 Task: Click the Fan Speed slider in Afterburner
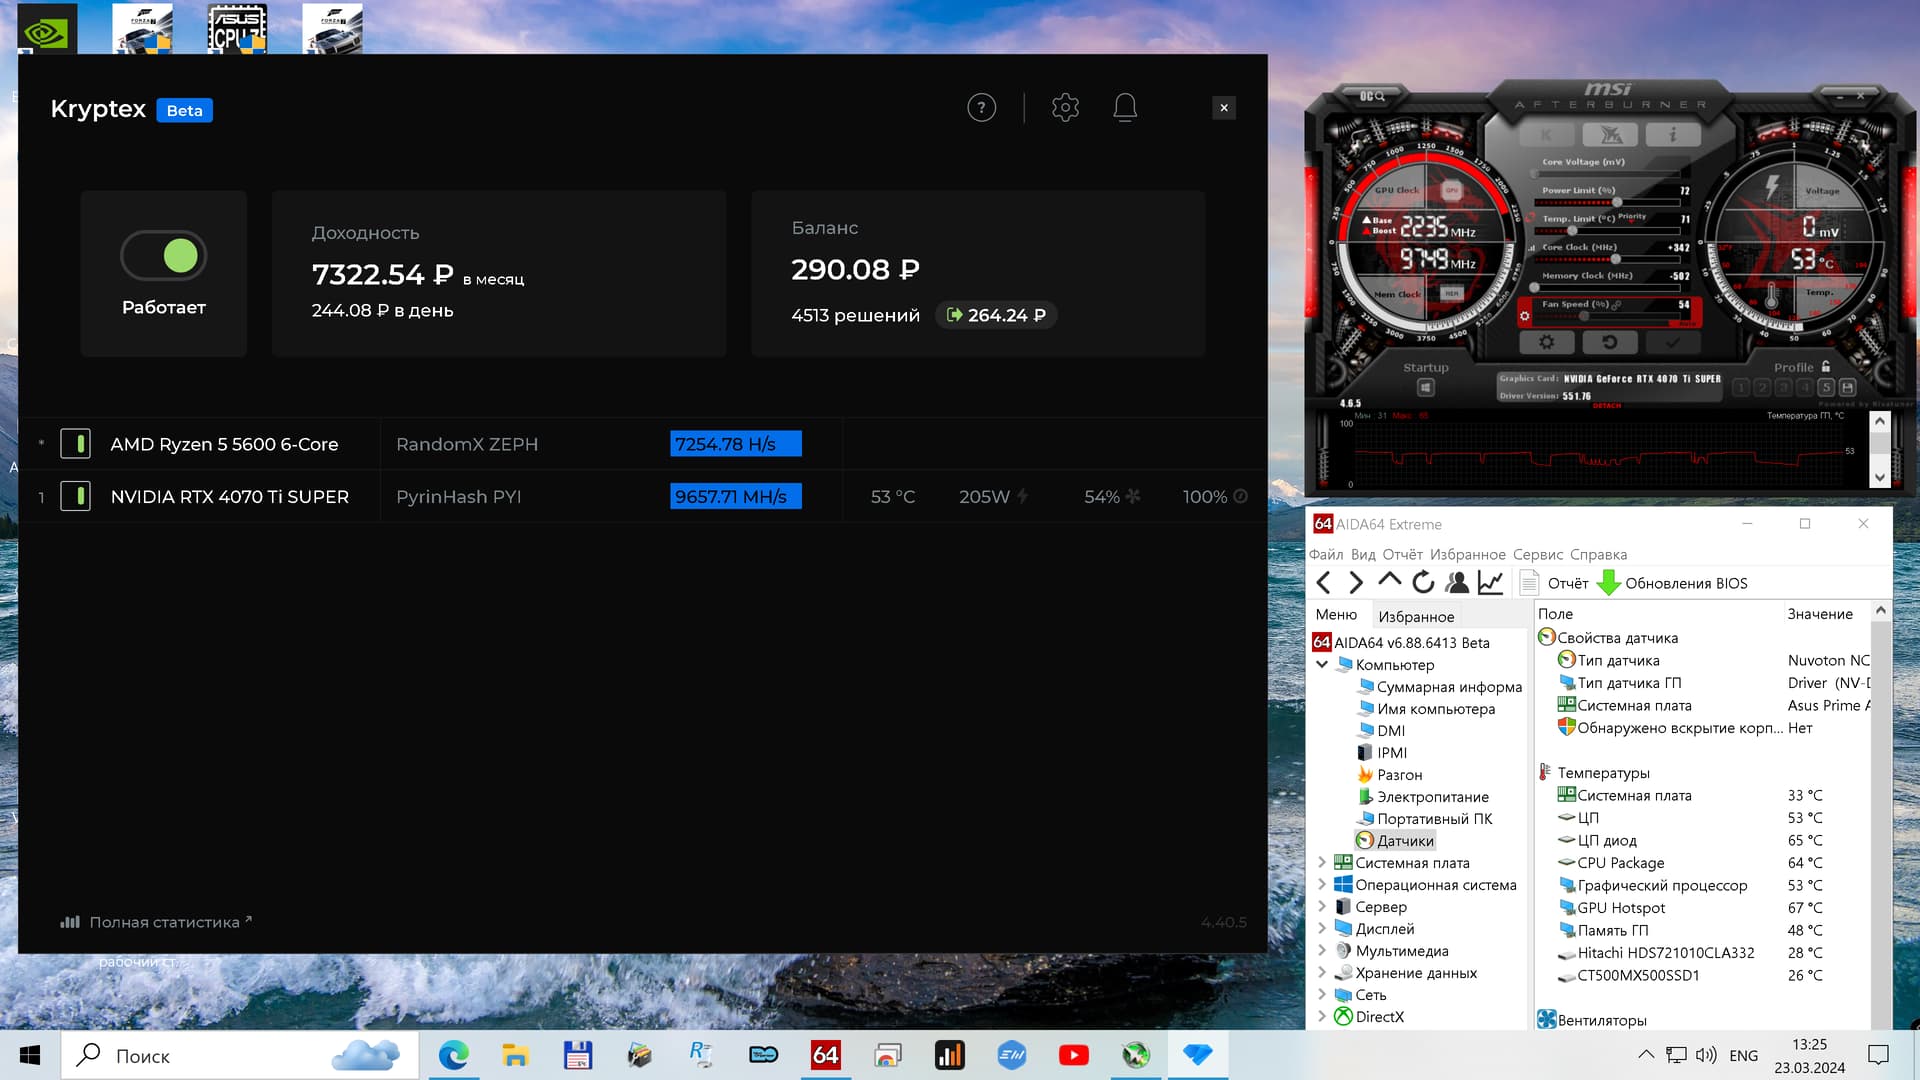1605,316
